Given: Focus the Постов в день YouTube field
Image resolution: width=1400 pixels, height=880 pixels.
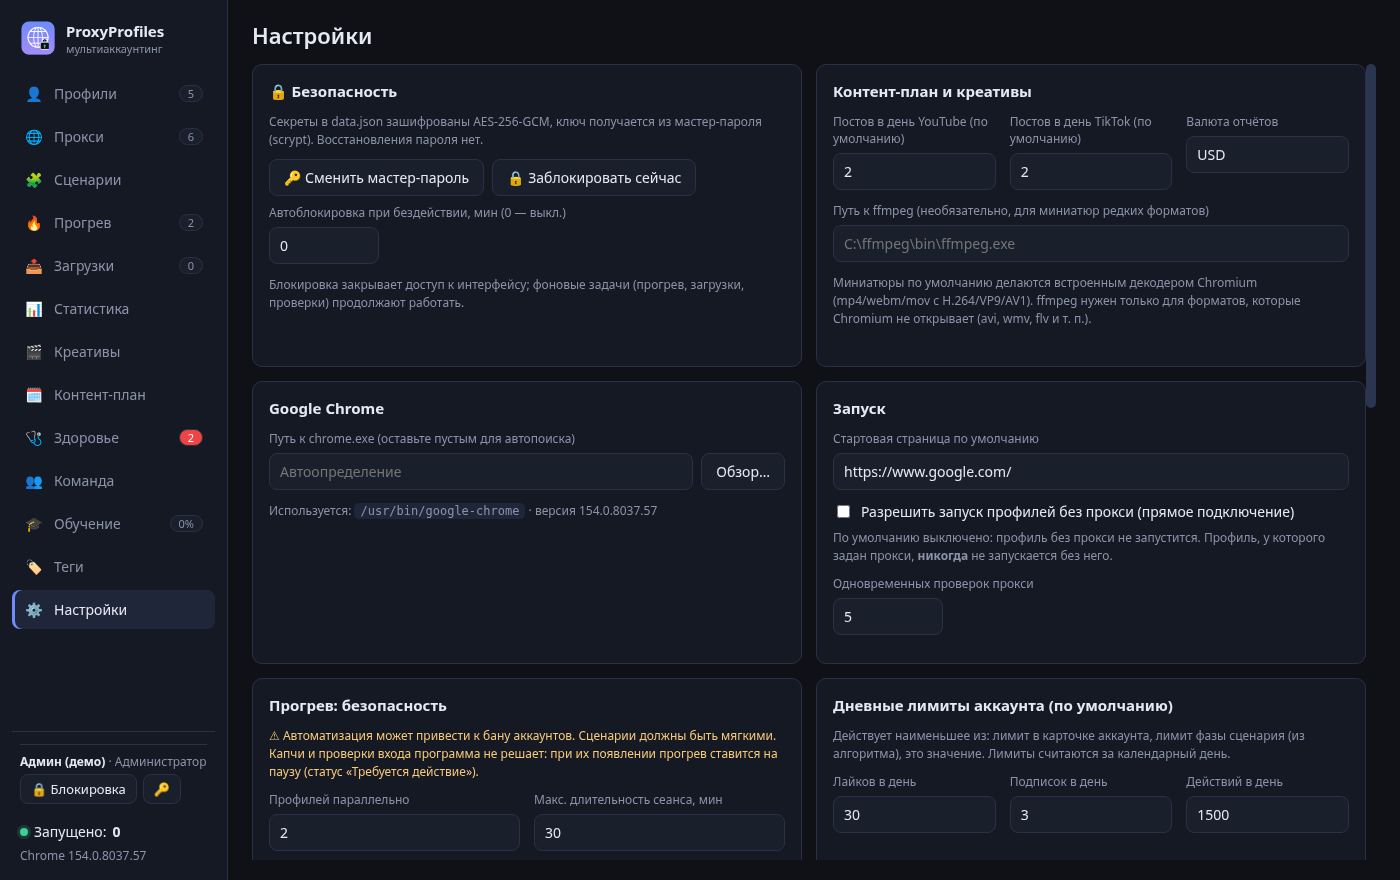Looking at the screenshot, I should [x=914, y=172].
